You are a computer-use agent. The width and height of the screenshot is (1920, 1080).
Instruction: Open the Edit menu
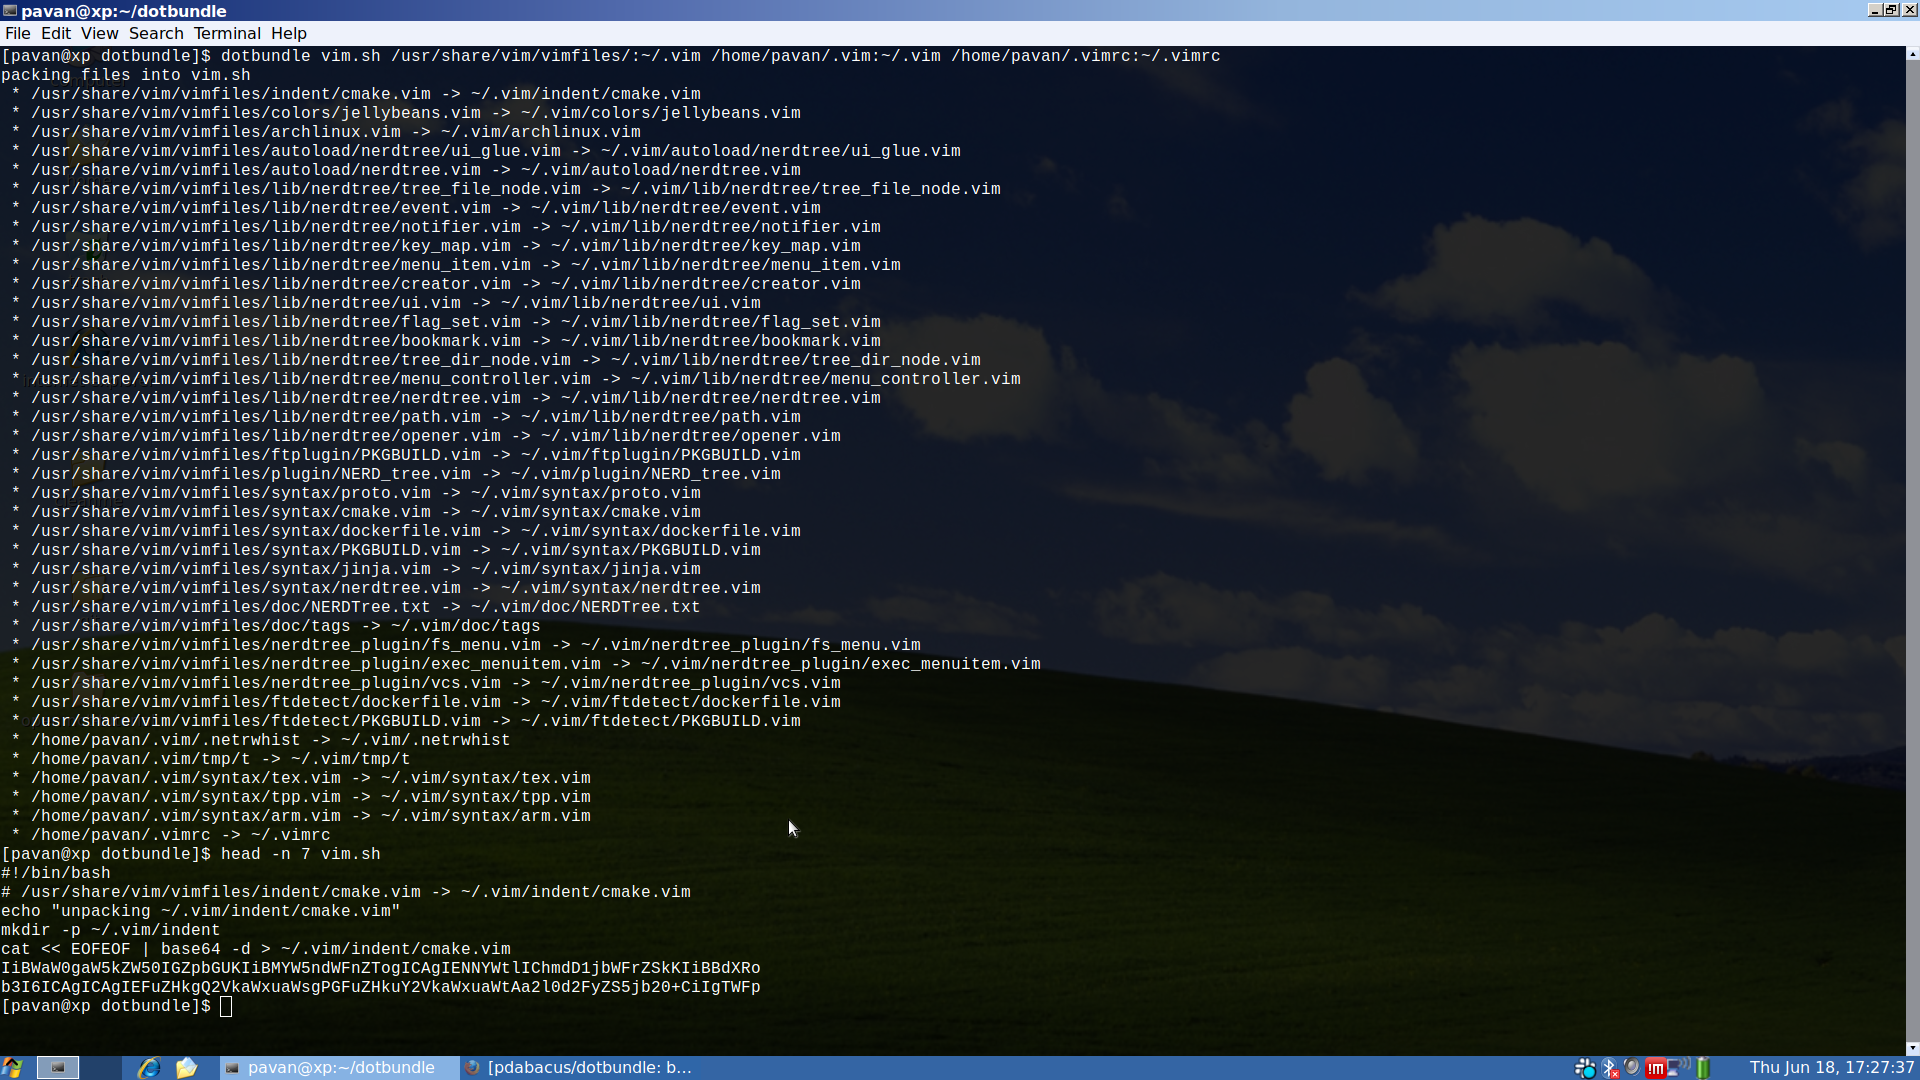(56, 33)
